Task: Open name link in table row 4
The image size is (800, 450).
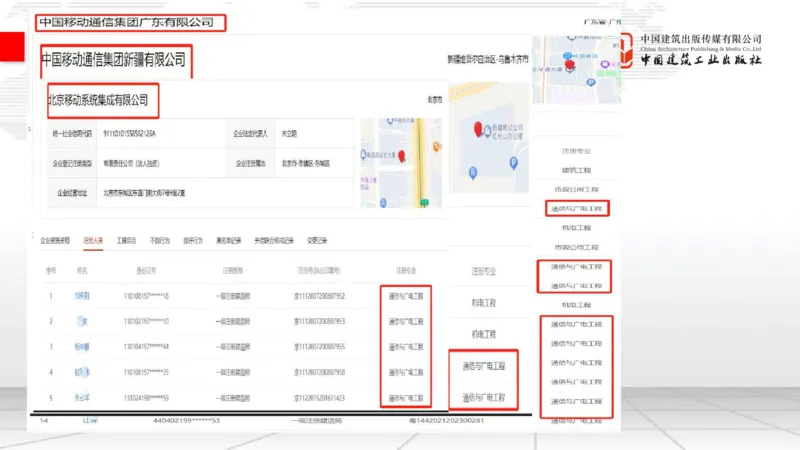Action: coord(82,372)
